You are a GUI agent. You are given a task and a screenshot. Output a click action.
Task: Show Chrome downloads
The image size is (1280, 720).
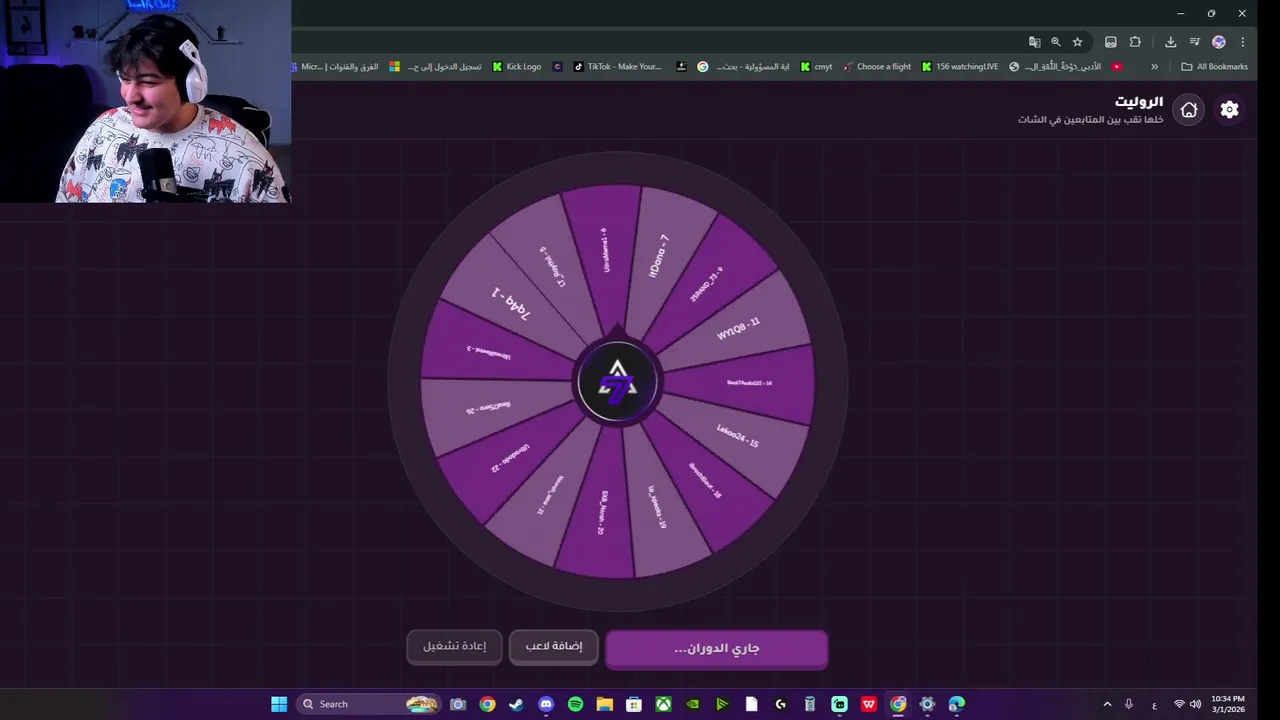(1171, 42)
